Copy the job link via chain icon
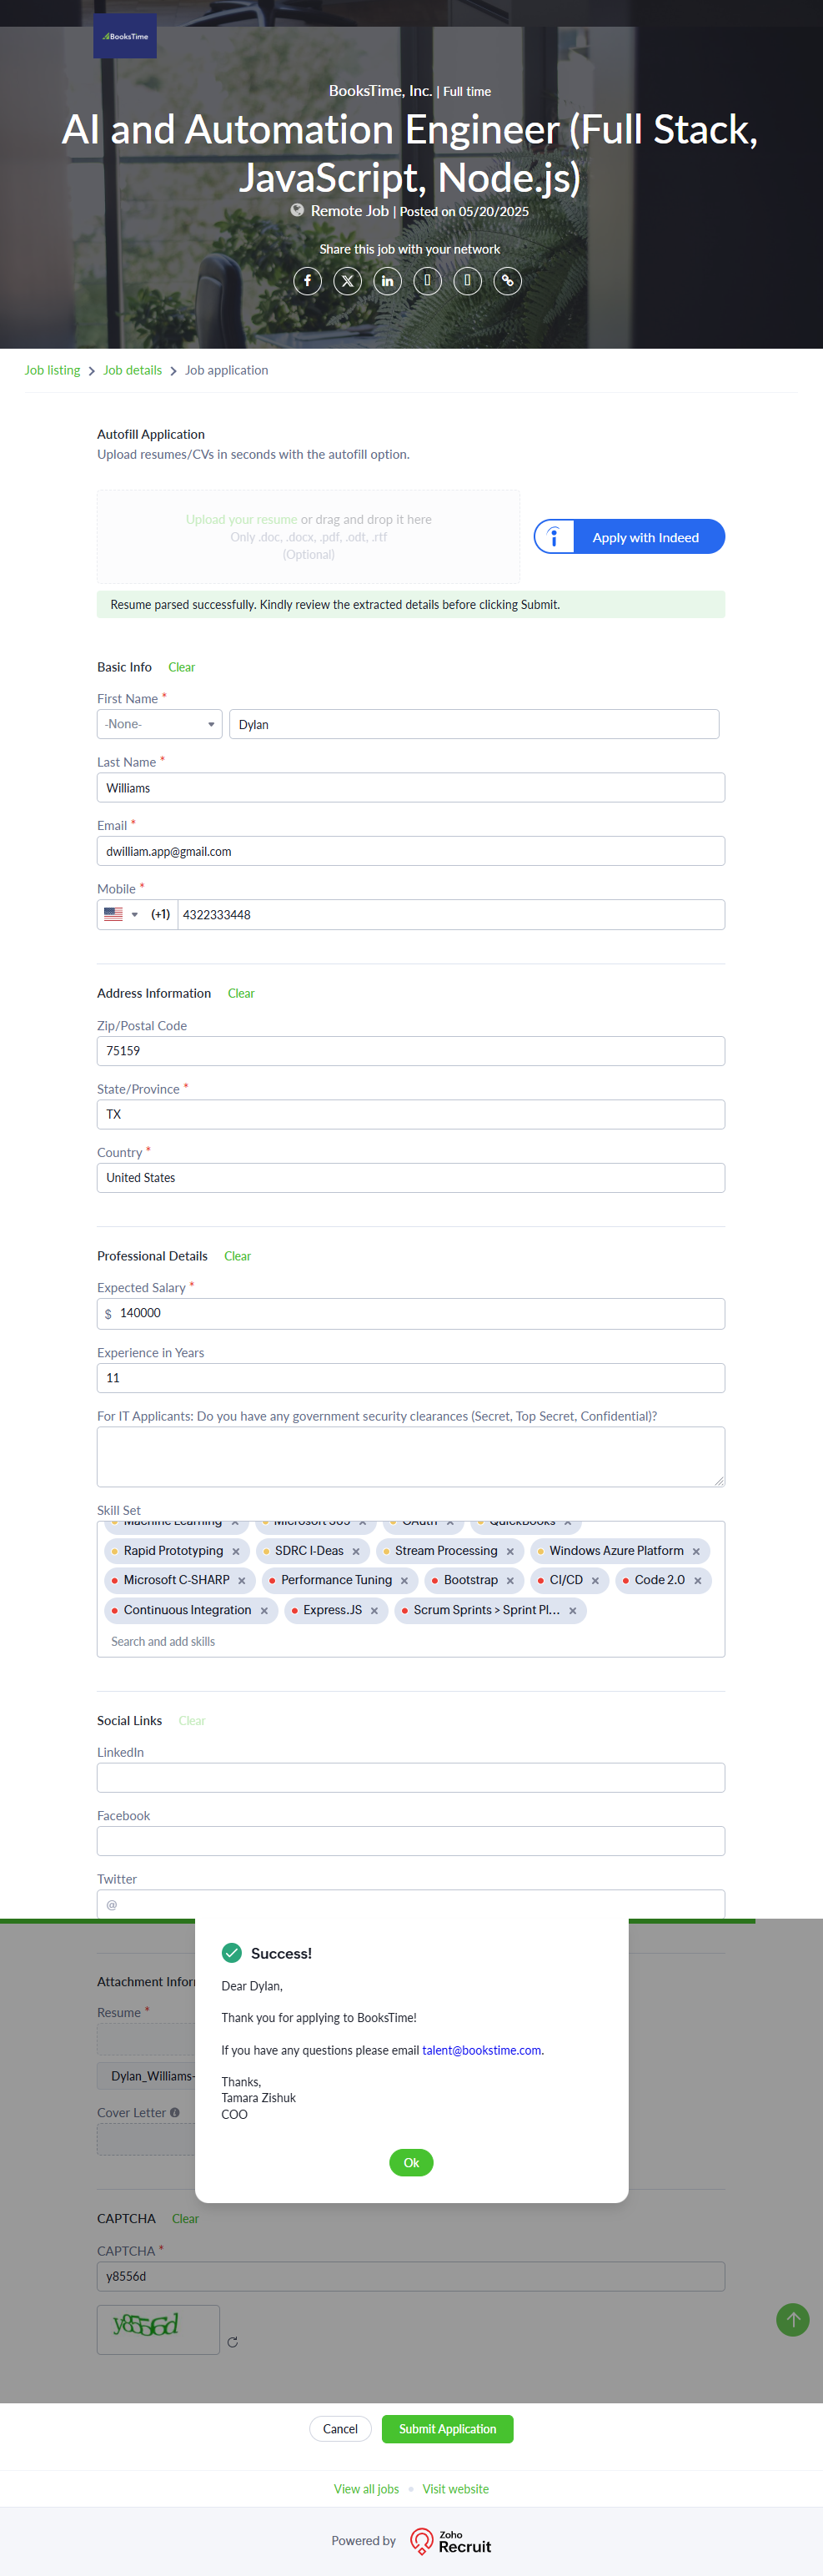The image size is (823, 2576). pyautogui.click(x=508, y=281)
